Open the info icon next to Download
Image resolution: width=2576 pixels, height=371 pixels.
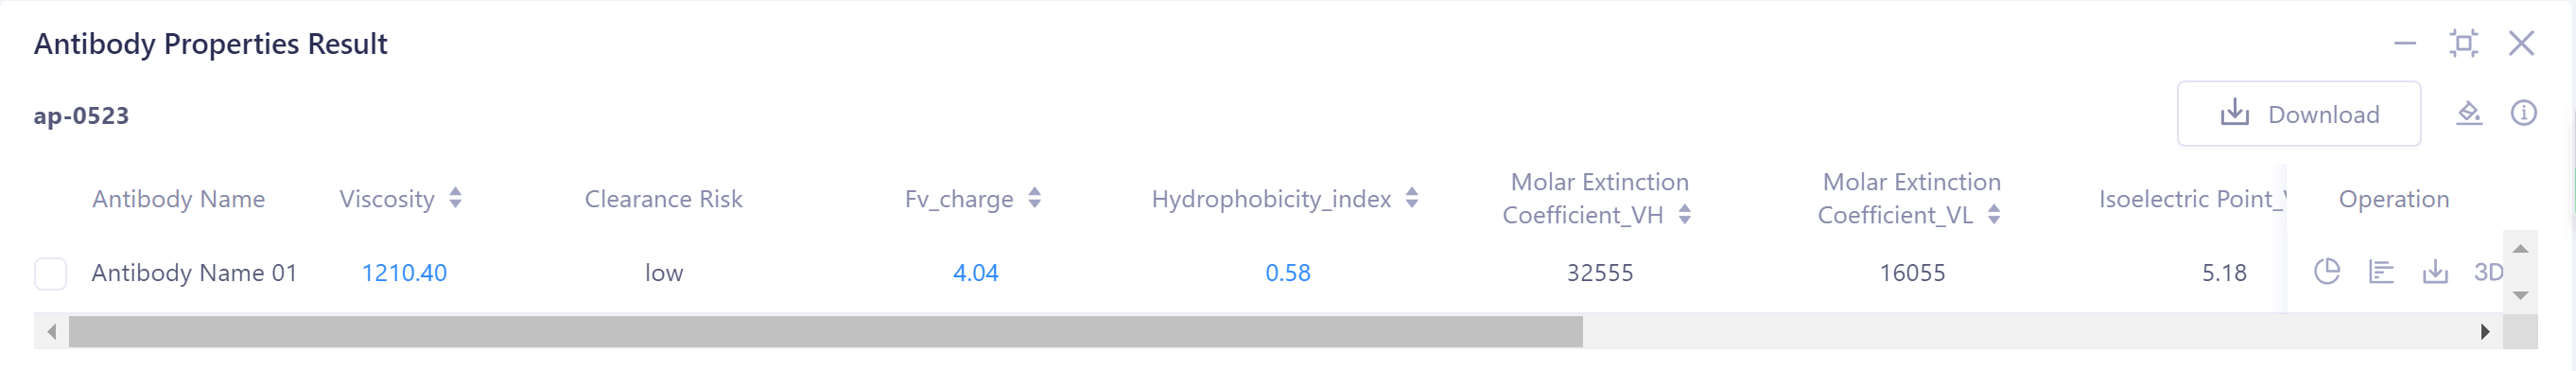[2523, 113]
